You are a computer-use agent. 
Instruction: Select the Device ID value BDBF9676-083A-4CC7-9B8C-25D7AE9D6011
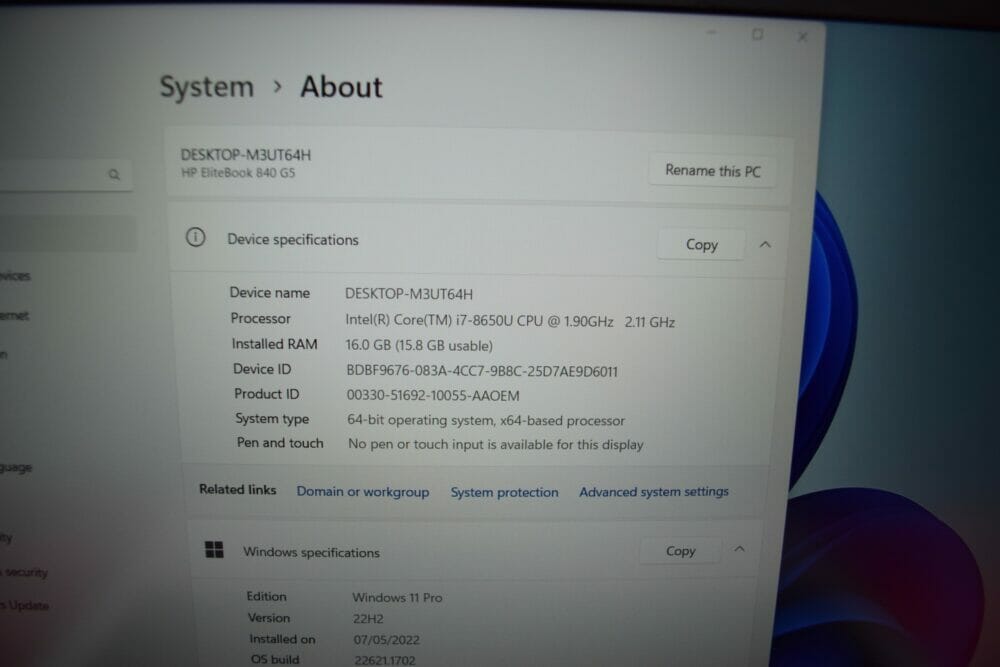click(482, 371)
